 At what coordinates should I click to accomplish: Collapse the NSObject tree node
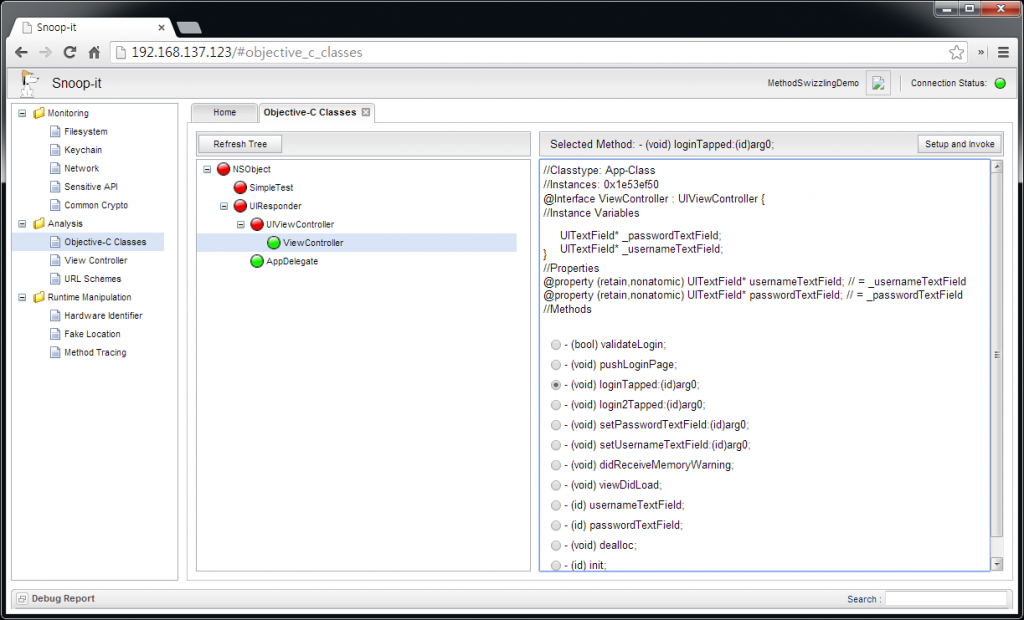pyautogui.click(x=207, y=170)
